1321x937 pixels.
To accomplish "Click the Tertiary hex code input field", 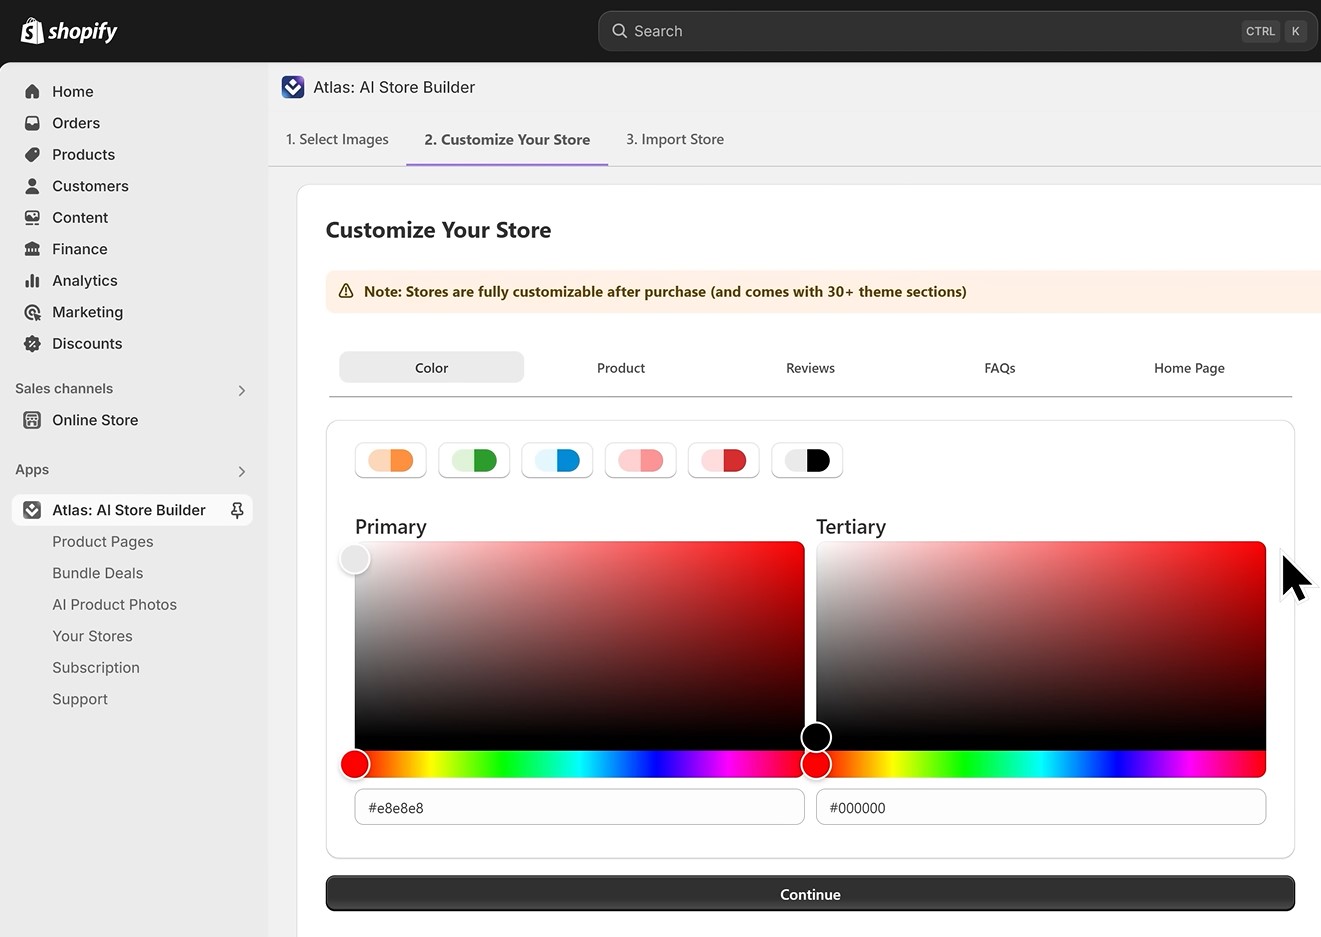I will [1040, 807].
